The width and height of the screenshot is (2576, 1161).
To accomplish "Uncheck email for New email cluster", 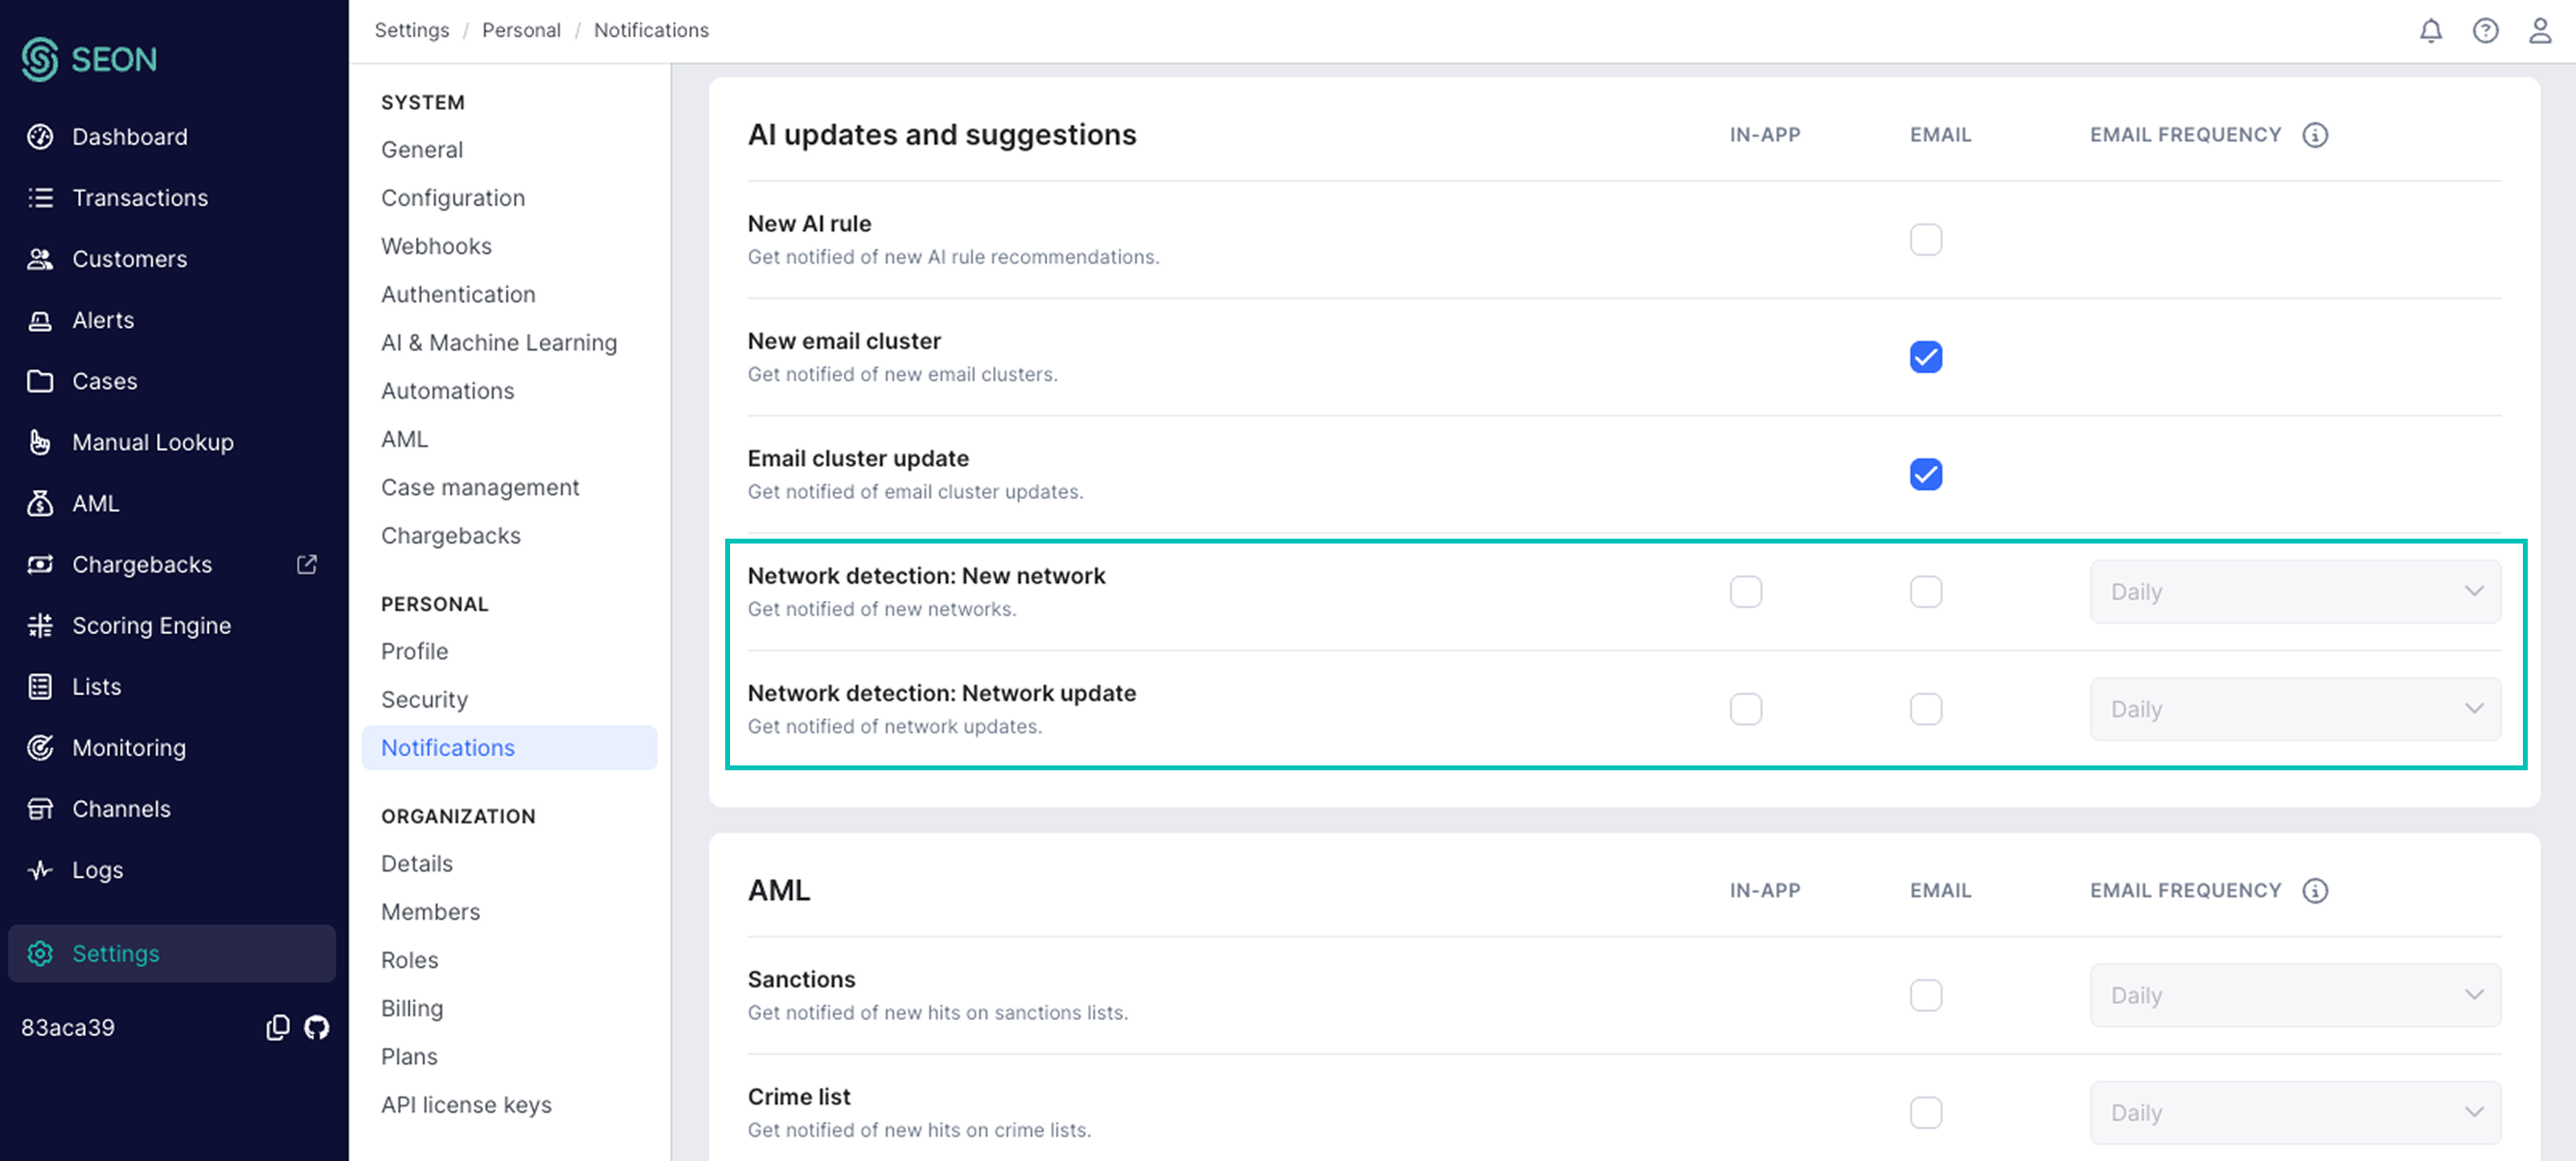I will 1925,357.
